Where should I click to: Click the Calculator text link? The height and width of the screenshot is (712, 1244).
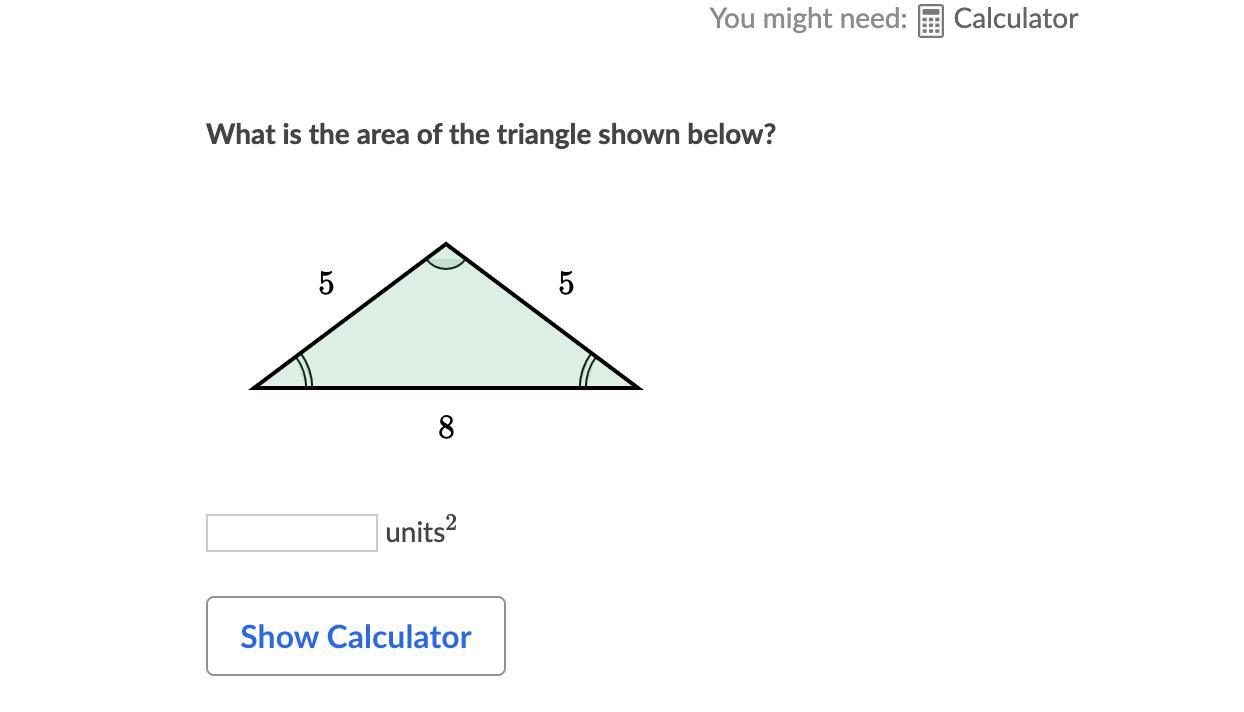point(1015,19)
